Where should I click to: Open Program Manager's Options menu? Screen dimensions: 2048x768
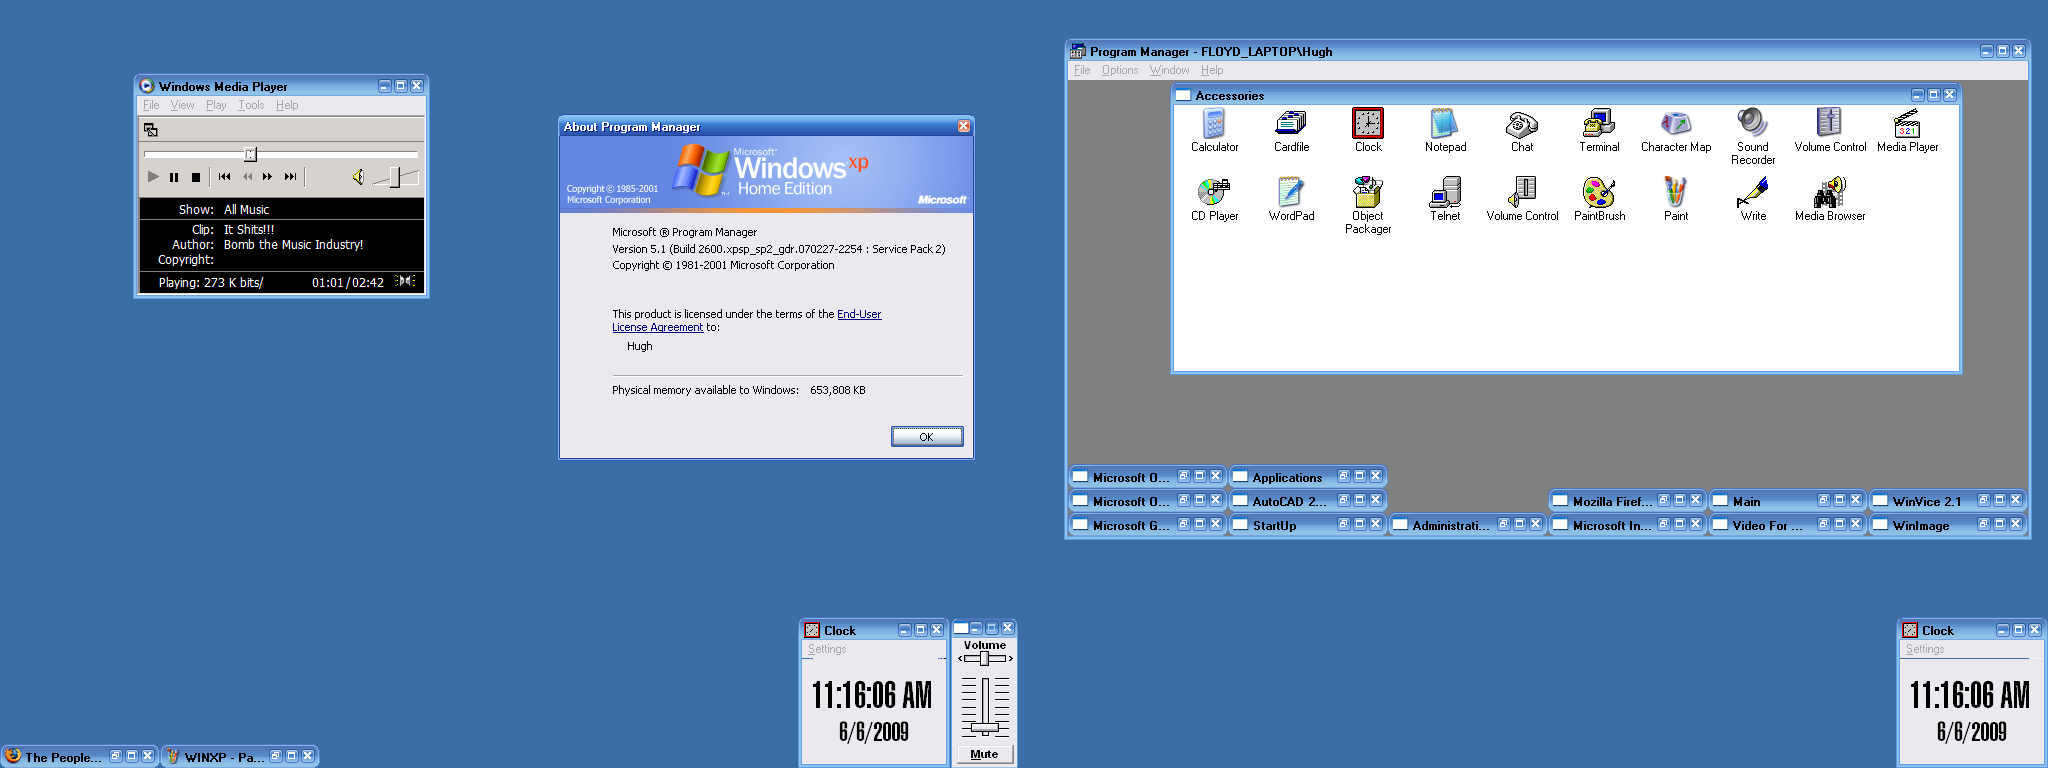tap(1119, 70)
